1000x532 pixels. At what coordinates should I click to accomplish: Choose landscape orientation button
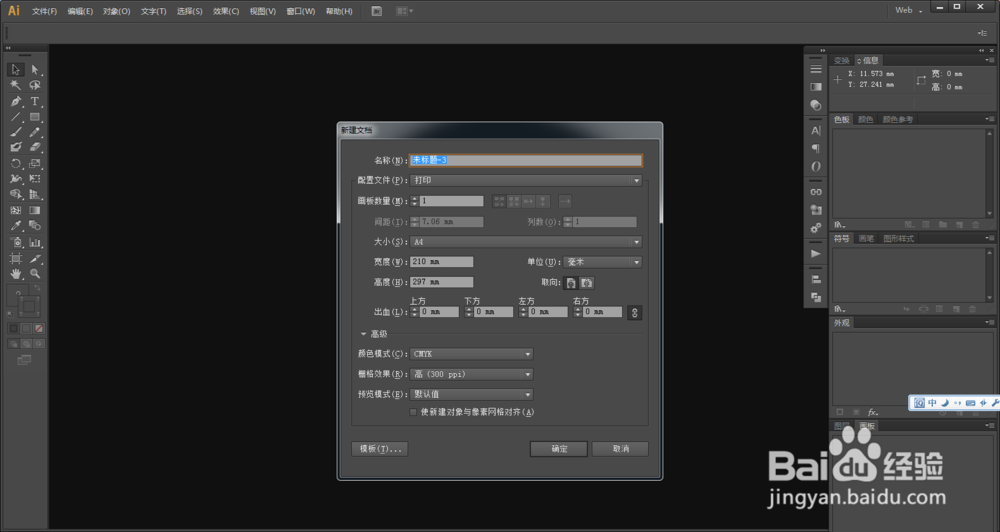tap(587, 283)
